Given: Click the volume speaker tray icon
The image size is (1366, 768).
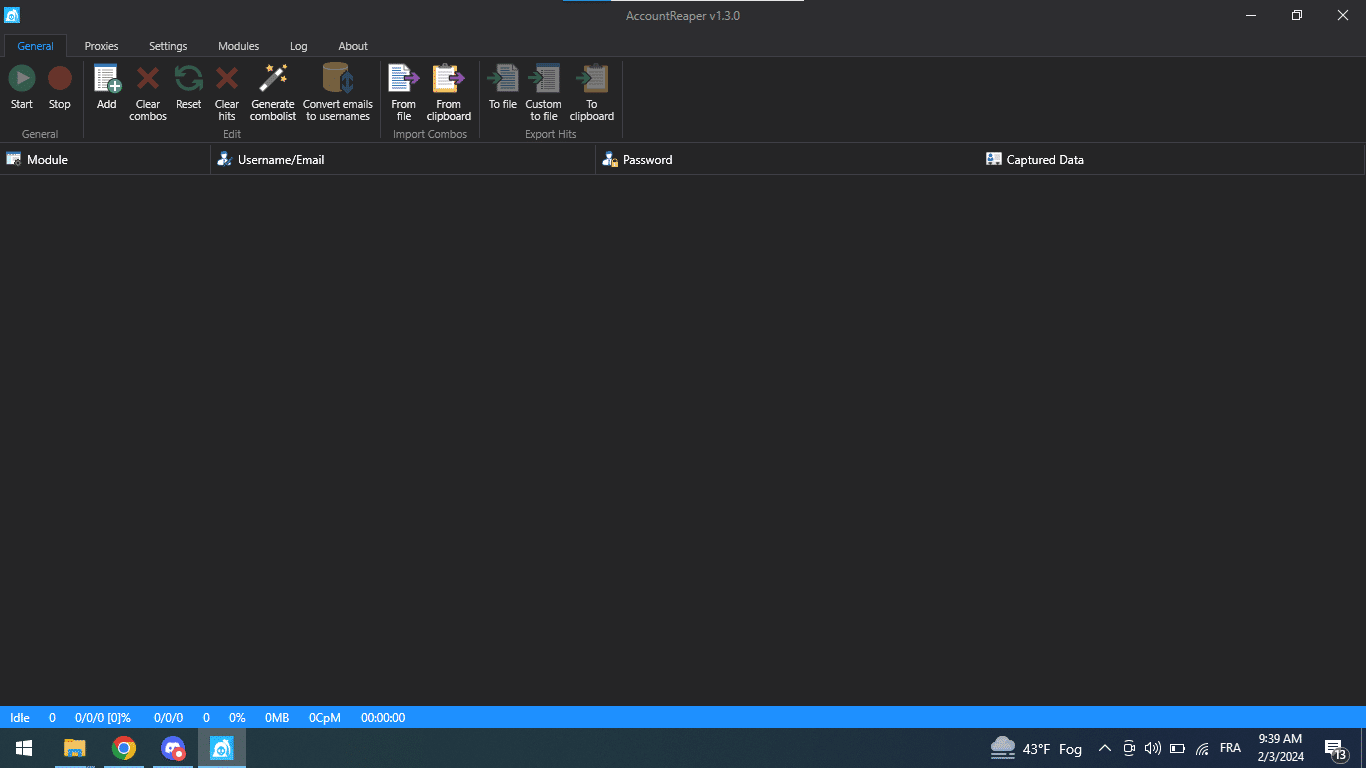Looking at the screenshot, I should tap(1153, 748).
